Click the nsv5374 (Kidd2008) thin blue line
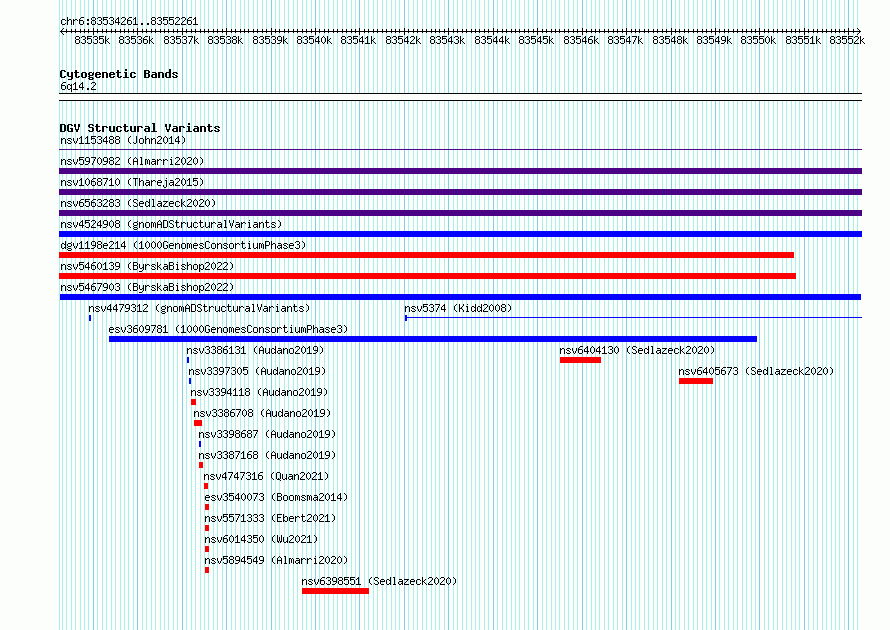Viewport: 890px width, 630px height. coord(633,317)
